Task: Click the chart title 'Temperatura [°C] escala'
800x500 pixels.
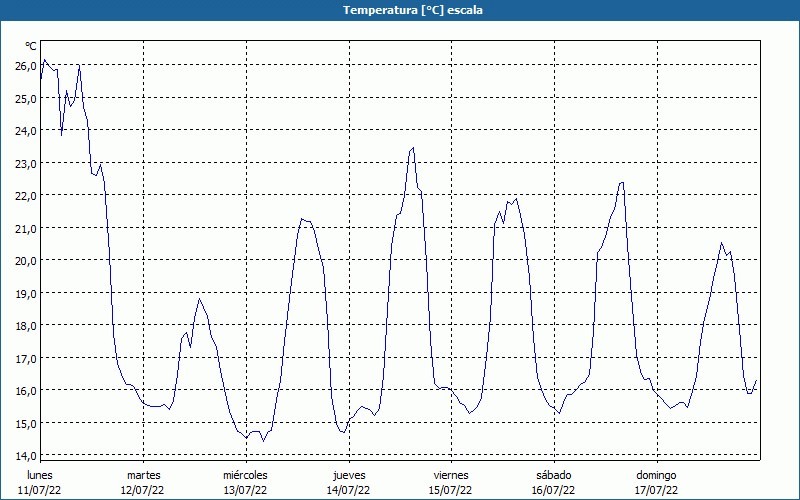Action: point(413,10)
